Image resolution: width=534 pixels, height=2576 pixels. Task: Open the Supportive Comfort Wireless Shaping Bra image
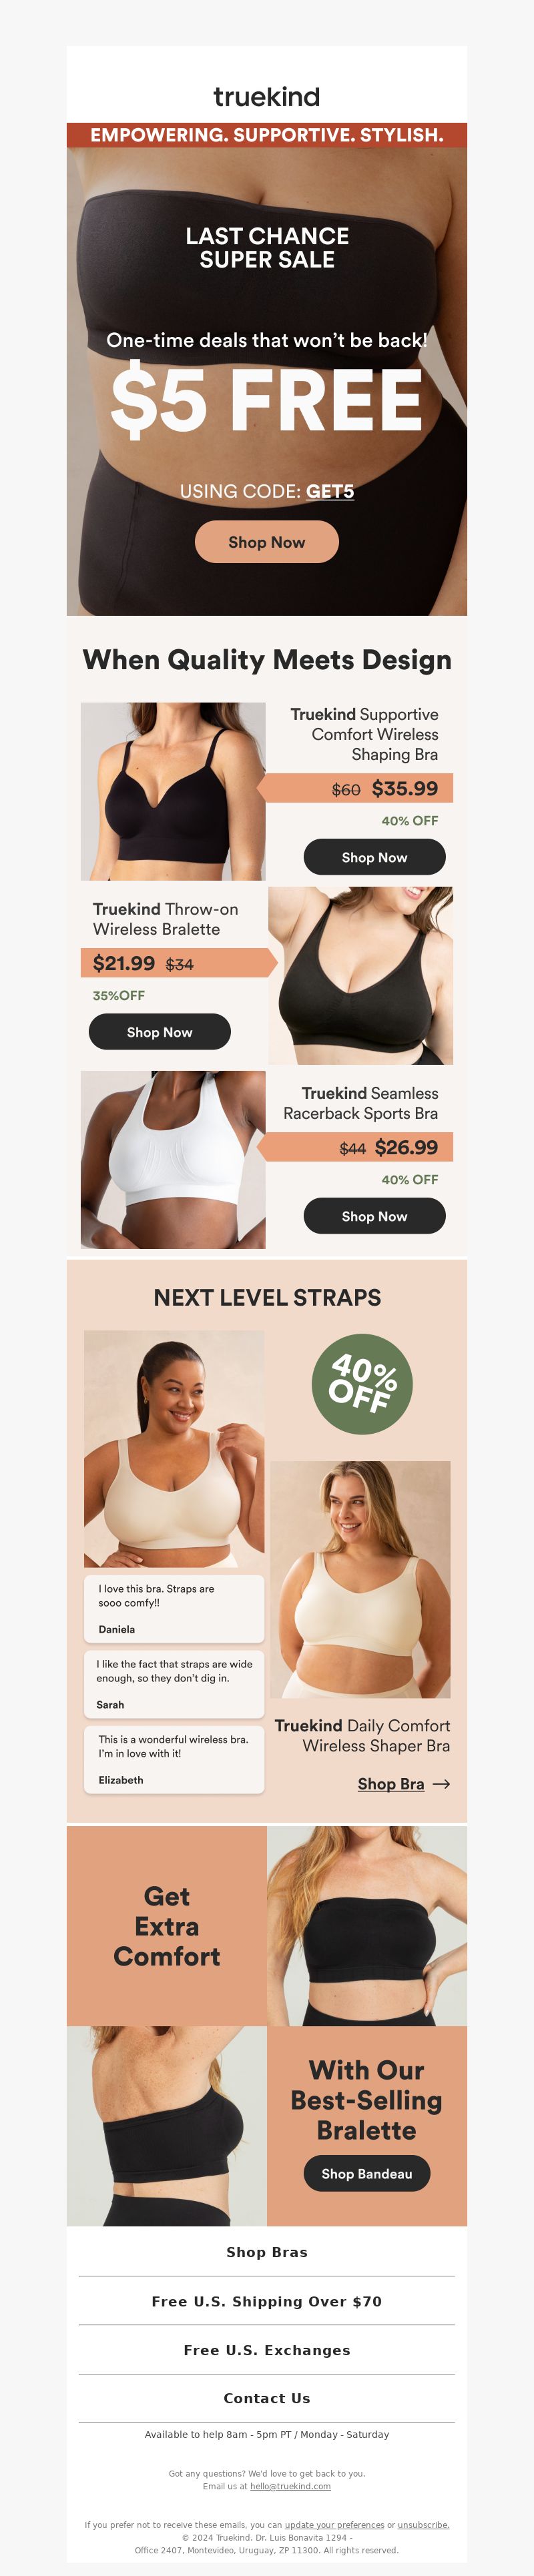173,791
